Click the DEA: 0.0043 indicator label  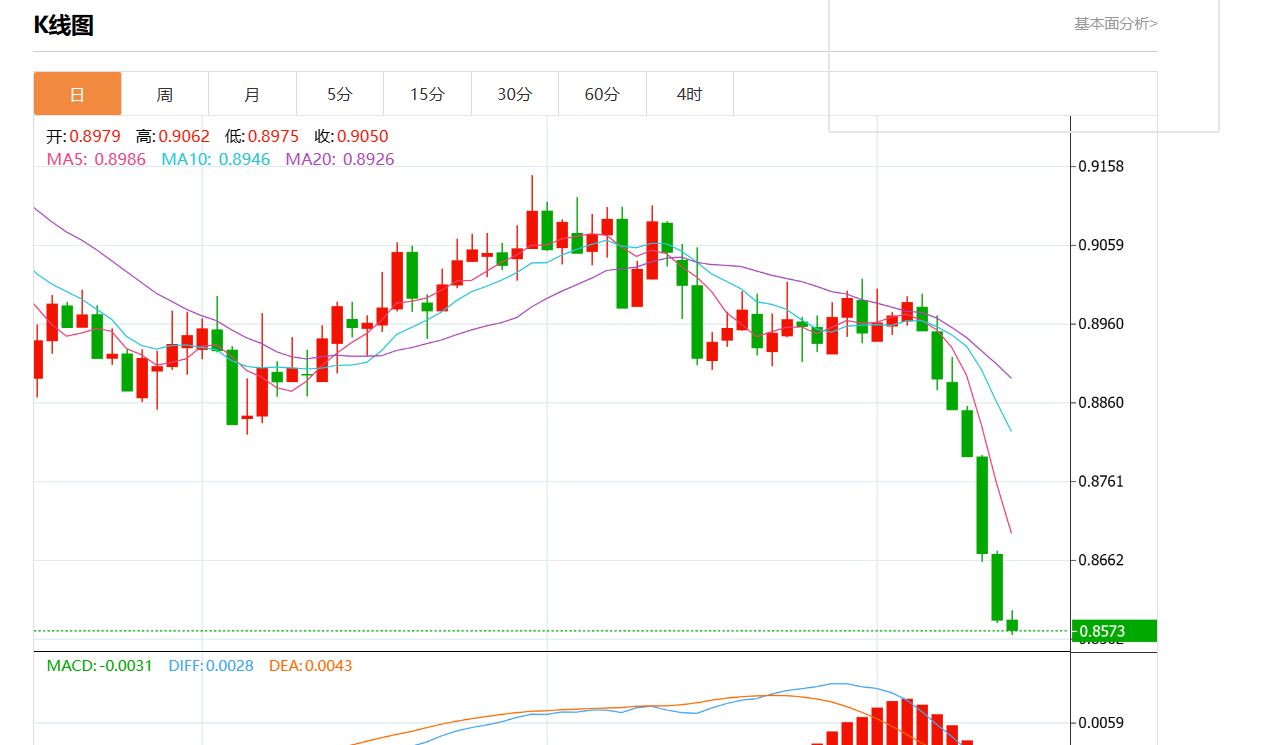[x=310, y=665]
